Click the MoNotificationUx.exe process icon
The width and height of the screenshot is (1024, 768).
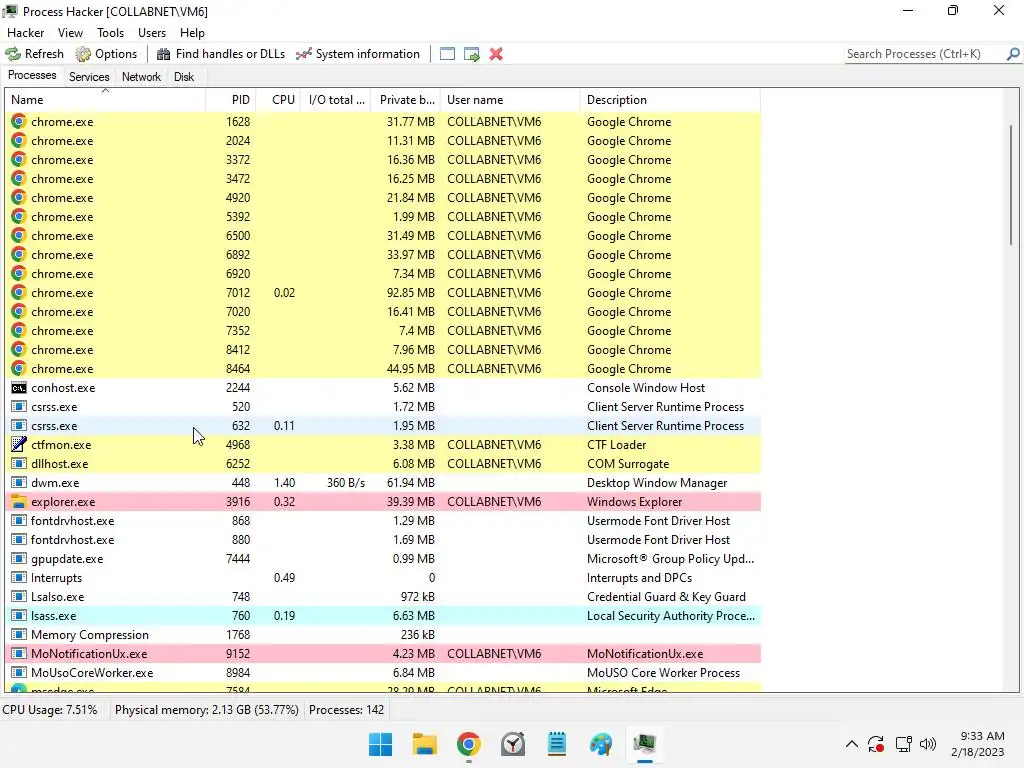click(x=19, y=654)
